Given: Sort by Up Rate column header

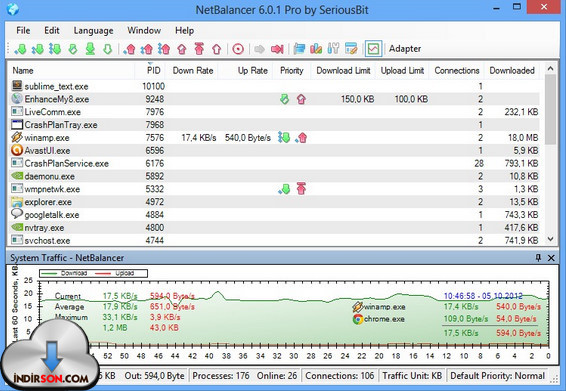Looking at the screenshot, I should point(245,70).
